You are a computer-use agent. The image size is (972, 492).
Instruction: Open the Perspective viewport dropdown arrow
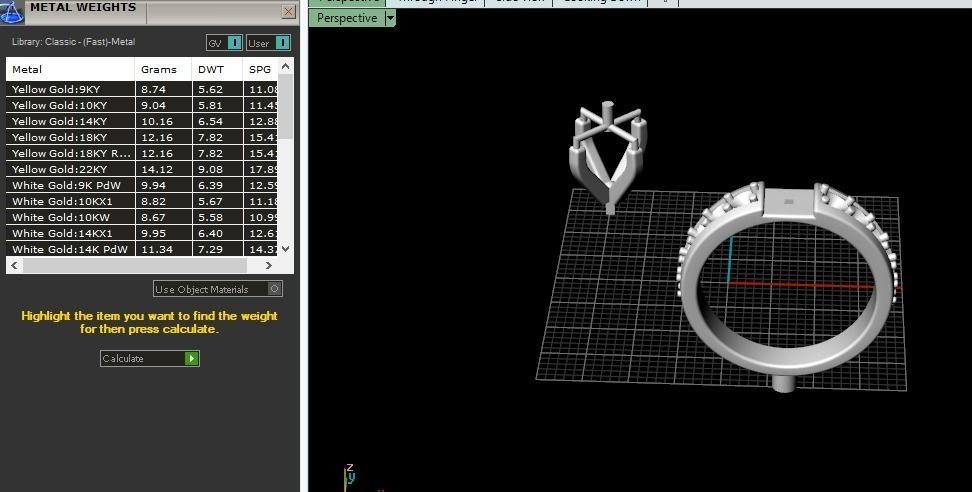[389, 18]
